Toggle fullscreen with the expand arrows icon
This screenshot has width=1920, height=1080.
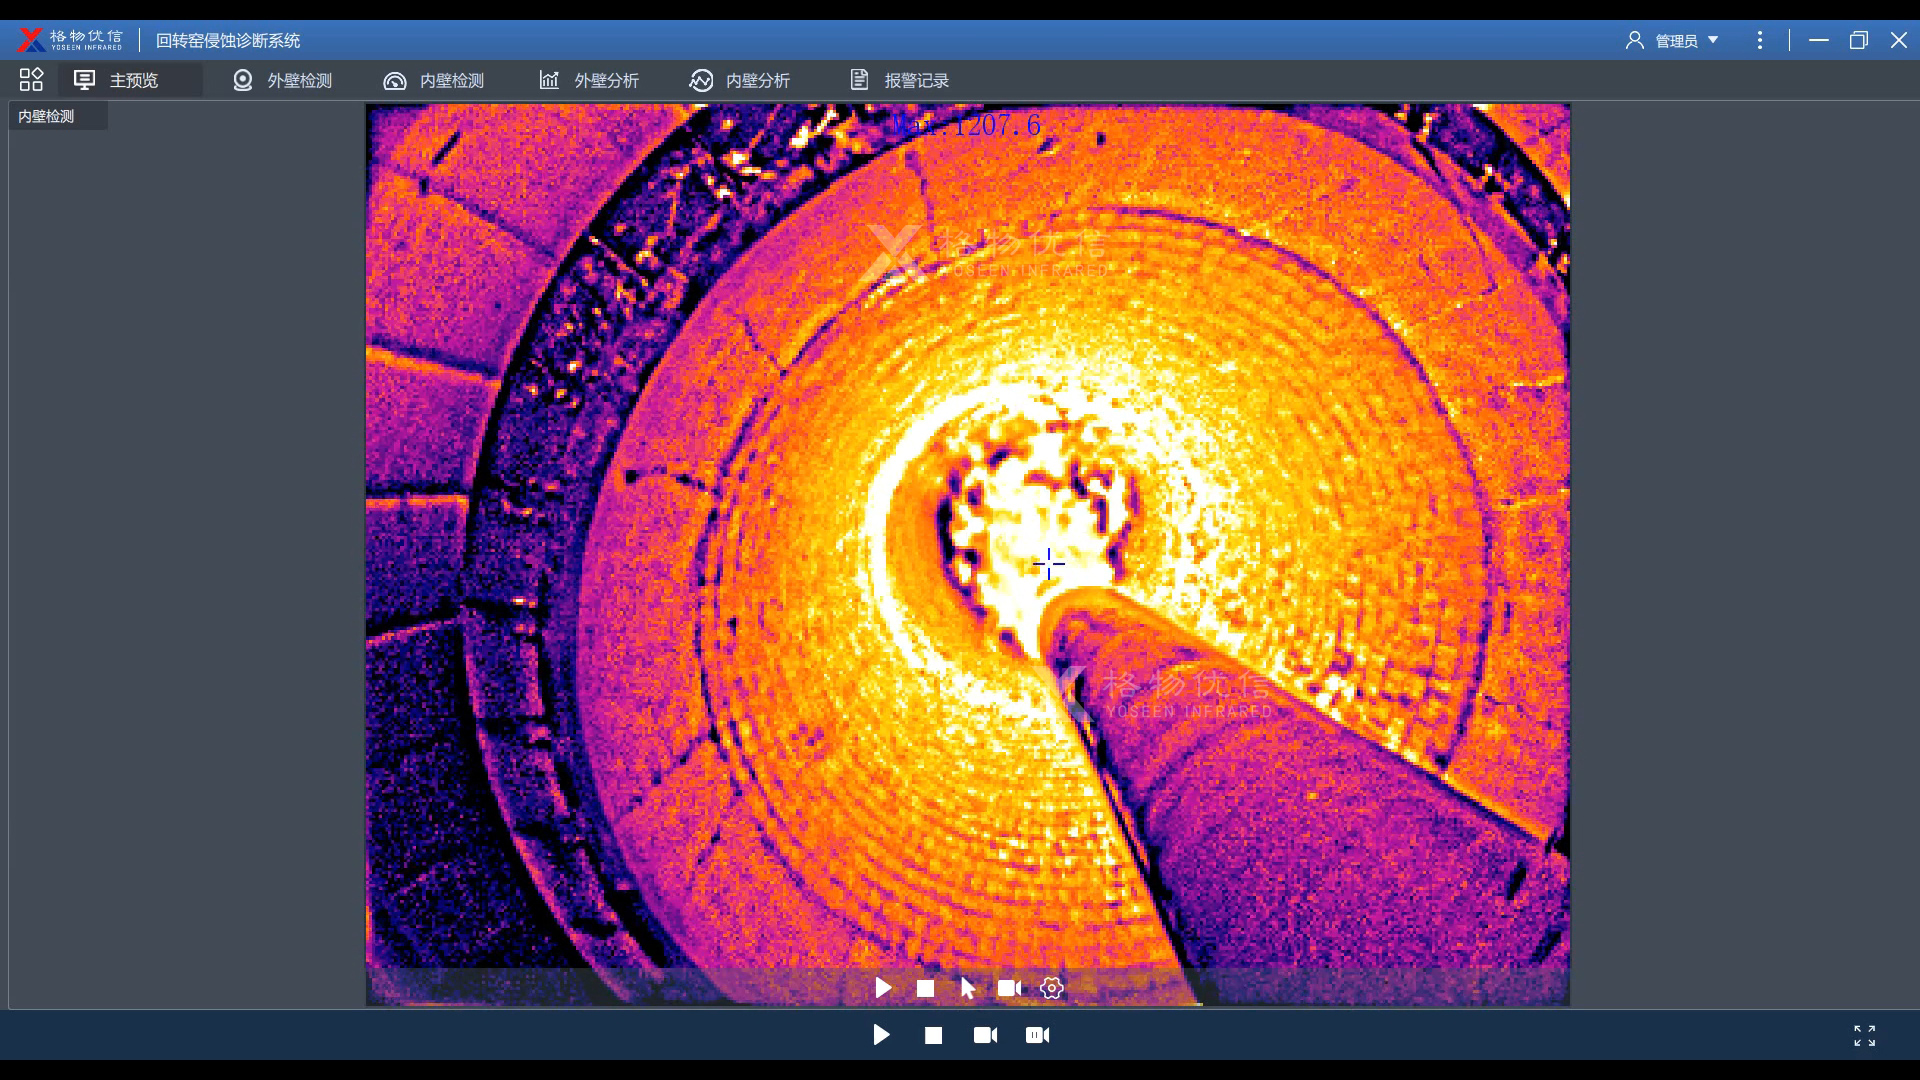point(1864,1035)
